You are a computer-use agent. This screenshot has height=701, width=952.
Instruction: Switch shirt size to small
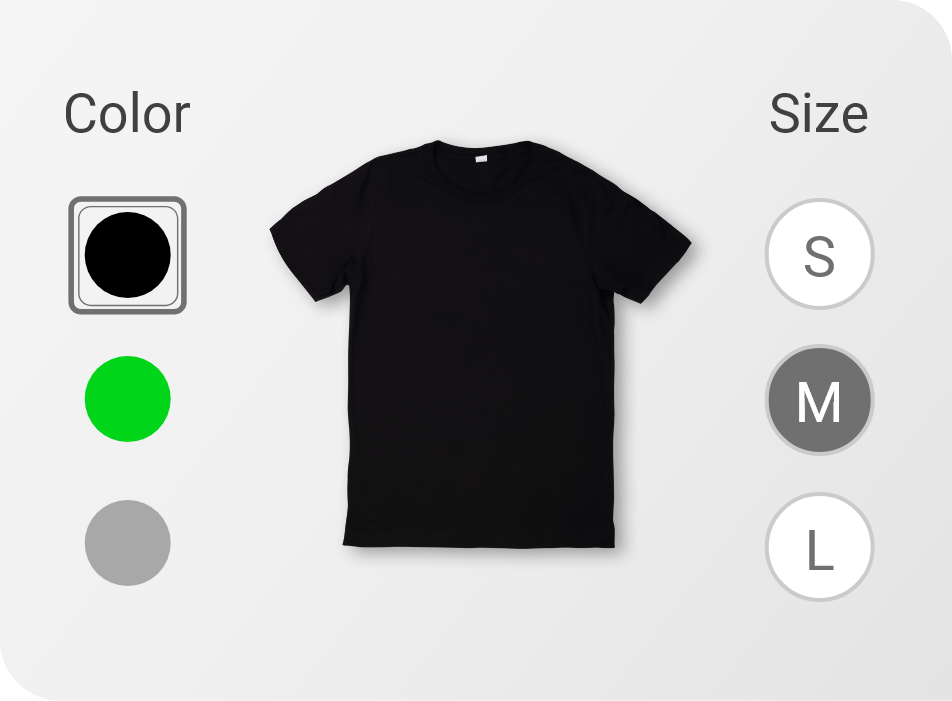tap(820, 254)
